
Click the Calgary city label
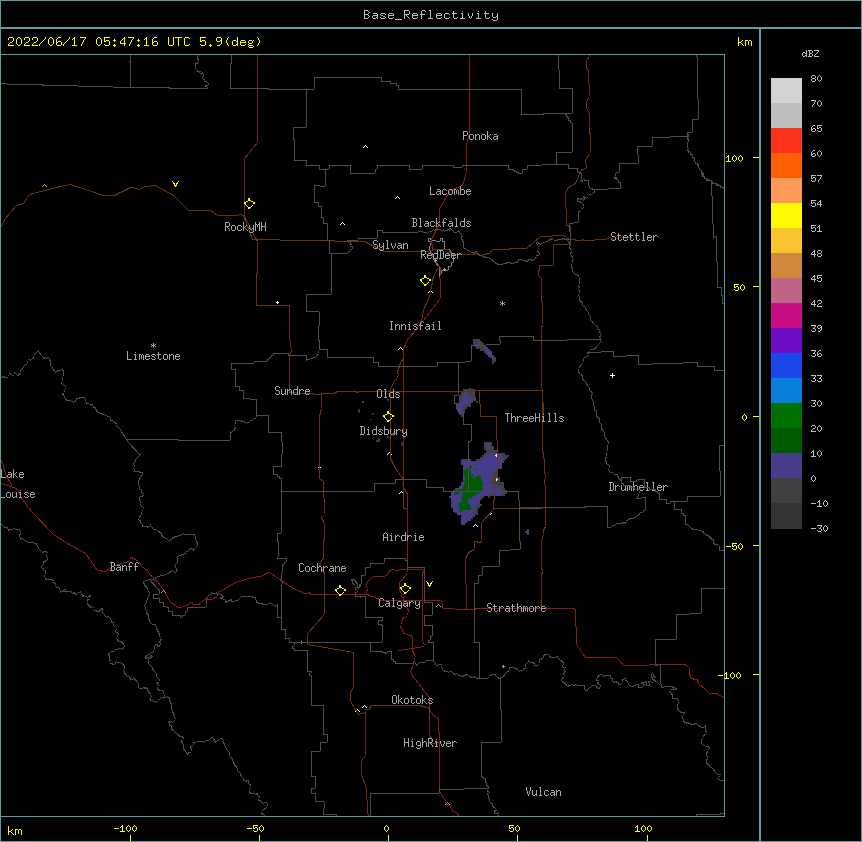[x=399, y=603]
